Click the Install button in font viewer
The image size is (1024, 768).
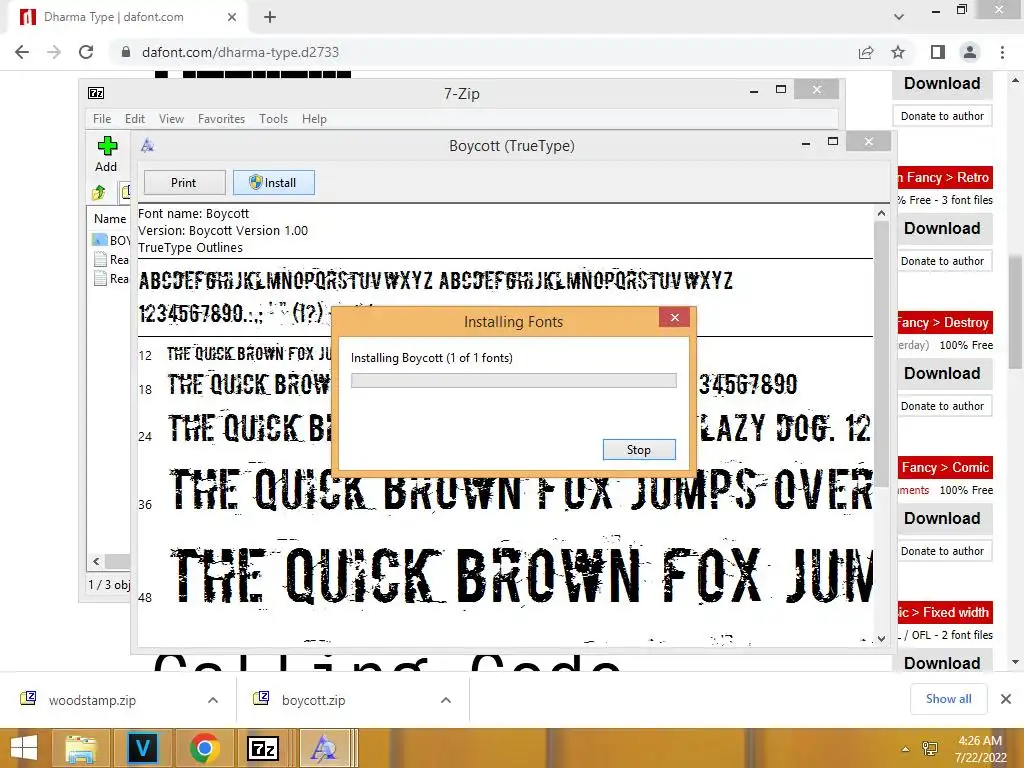(x=274, y=183)
